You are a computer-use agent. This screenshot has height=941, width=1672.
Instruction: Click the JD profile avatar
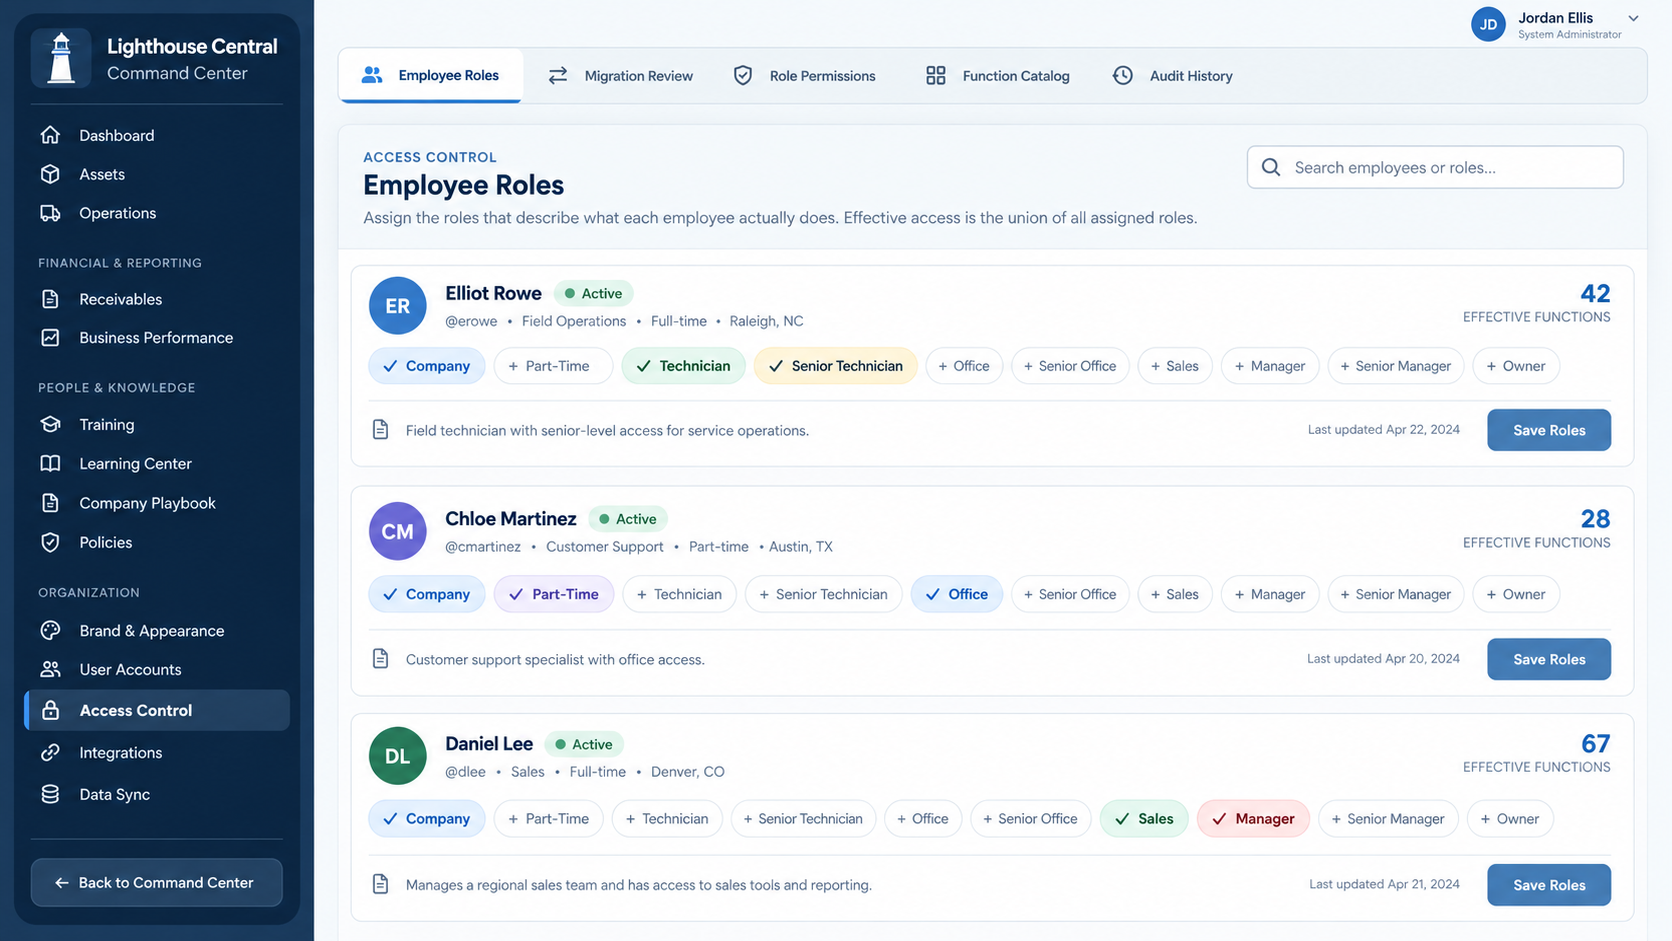[x=1488, y=24]
